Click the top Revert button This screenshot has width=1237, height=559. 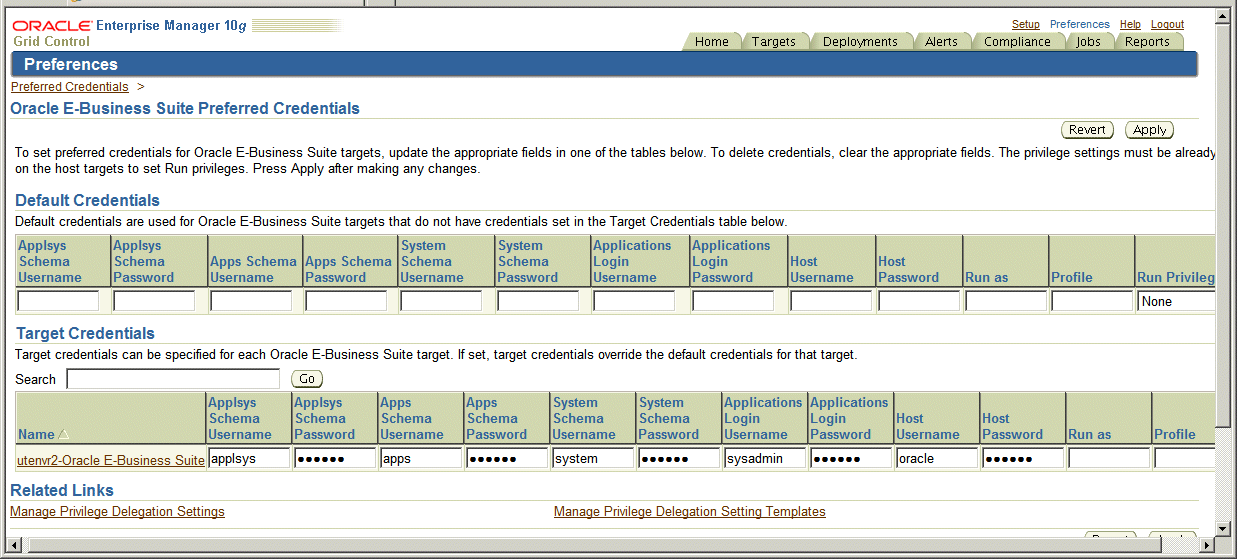click(x=1087, y=130)
